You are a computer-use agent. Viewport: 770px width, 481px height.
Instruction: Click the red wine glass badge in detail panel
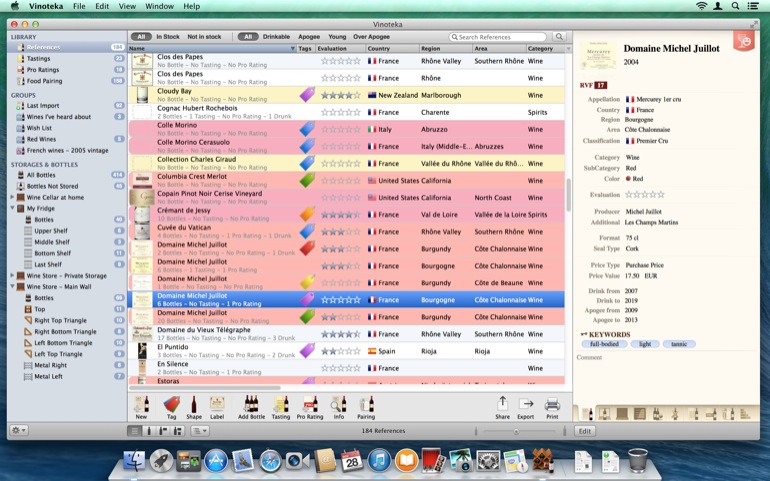[743, 41]
